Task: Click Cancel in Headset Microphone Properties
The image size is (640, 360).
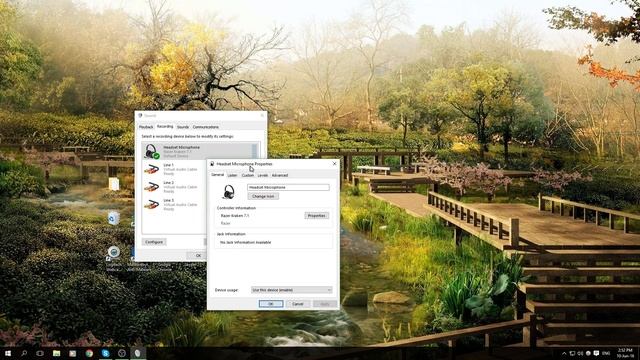Action: 298,304
